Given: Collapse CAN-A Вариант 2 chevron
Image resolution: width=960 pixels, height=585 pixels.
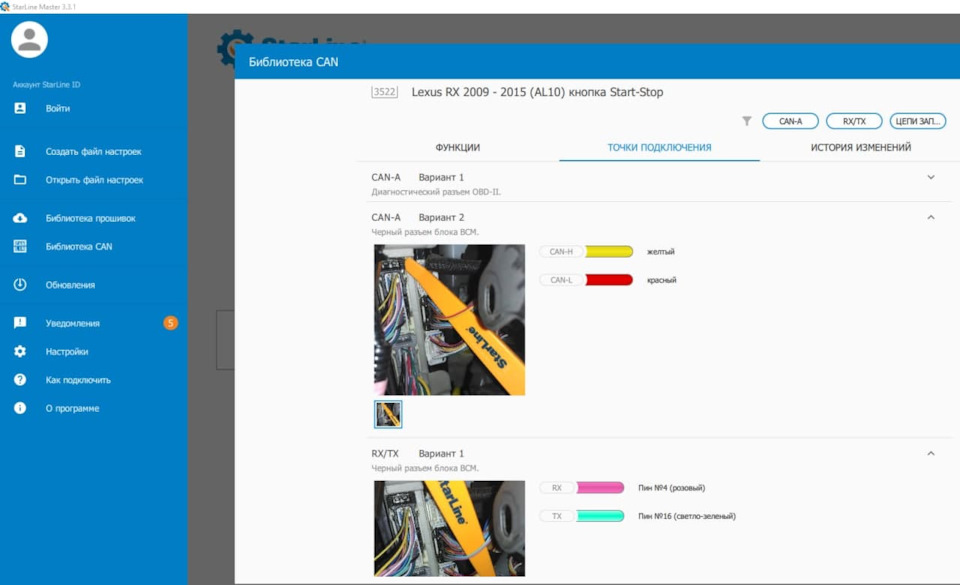Looking at the screenshot, I should (931, 217).
